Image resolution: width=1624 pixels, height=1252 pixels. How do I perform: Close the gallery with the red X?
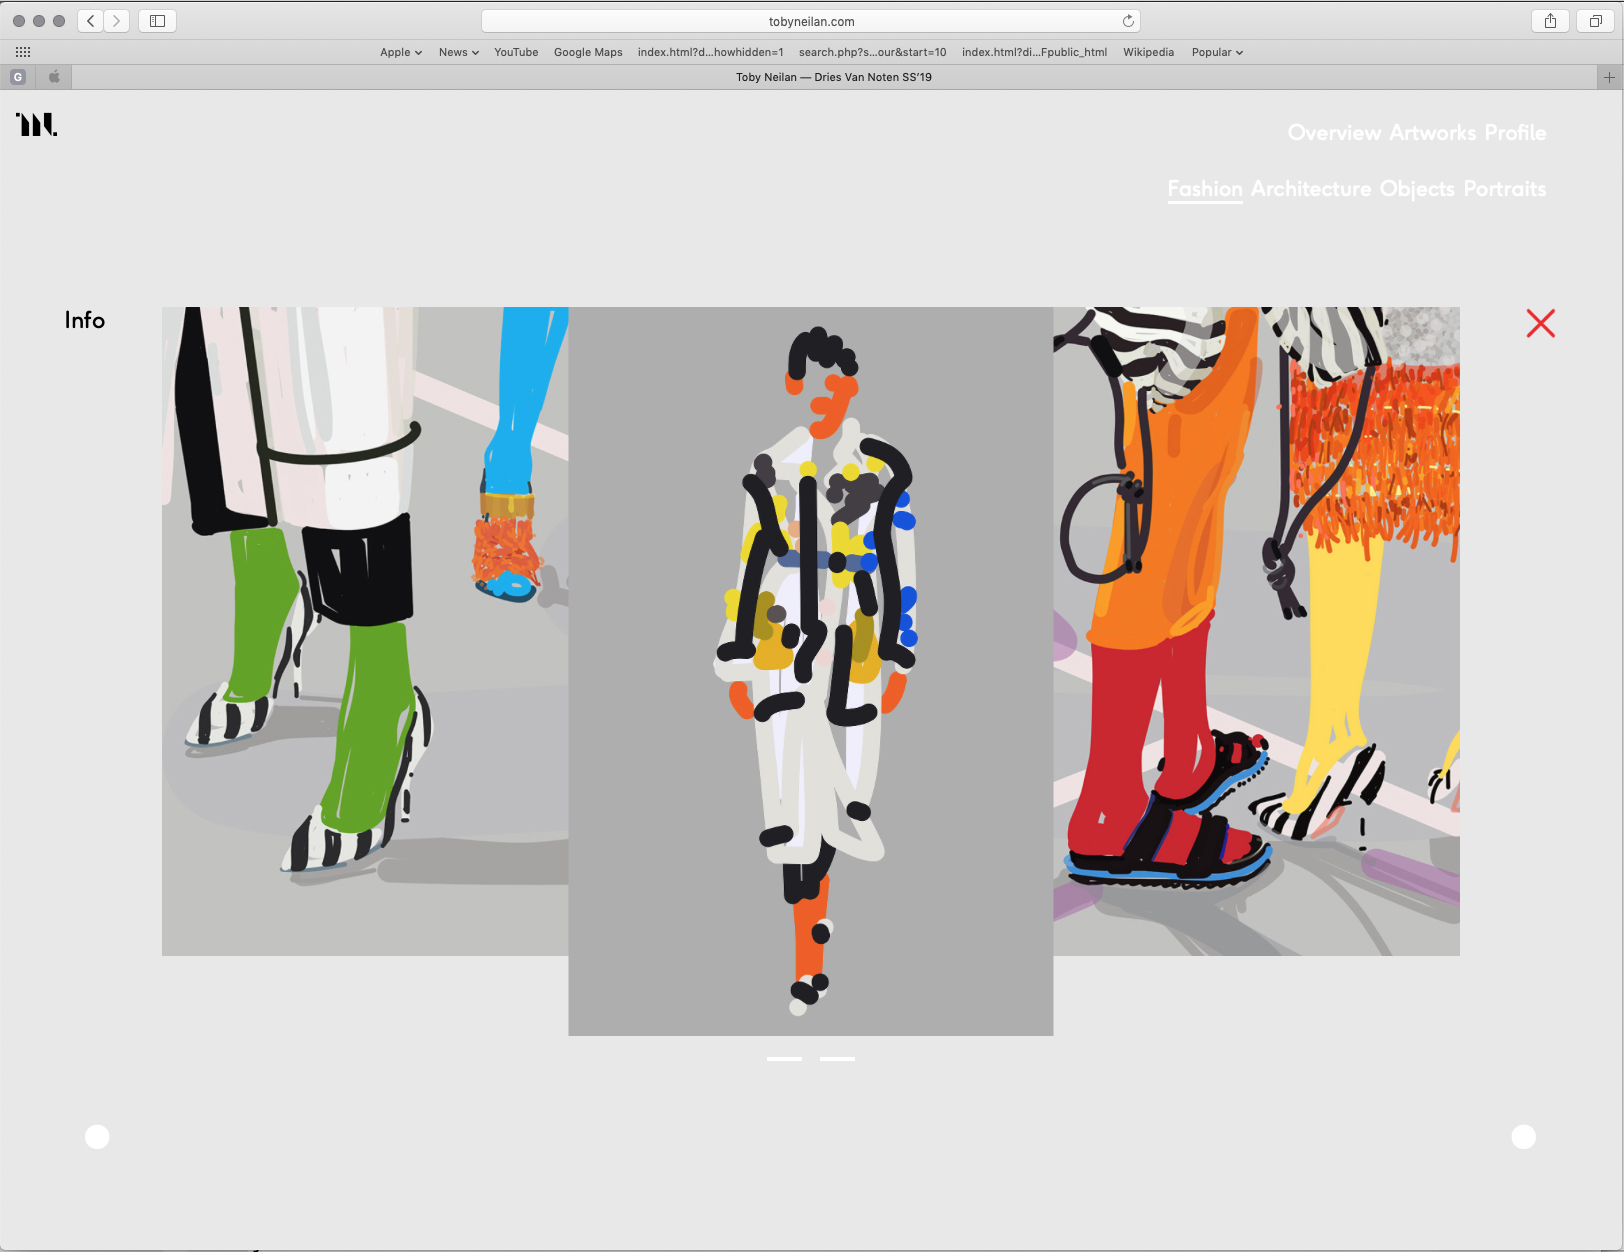(1540, 323)
